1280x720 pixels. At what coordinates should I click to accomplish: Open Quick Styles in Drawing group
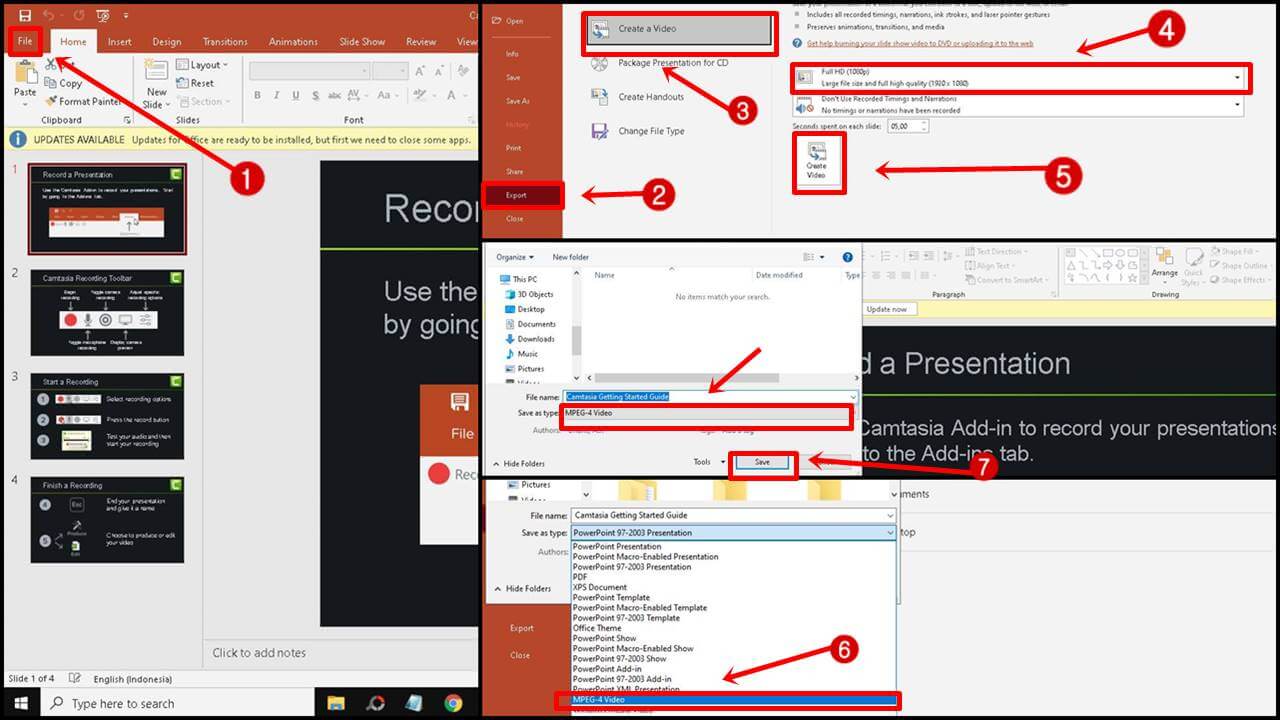click(x=1194, y=267)
